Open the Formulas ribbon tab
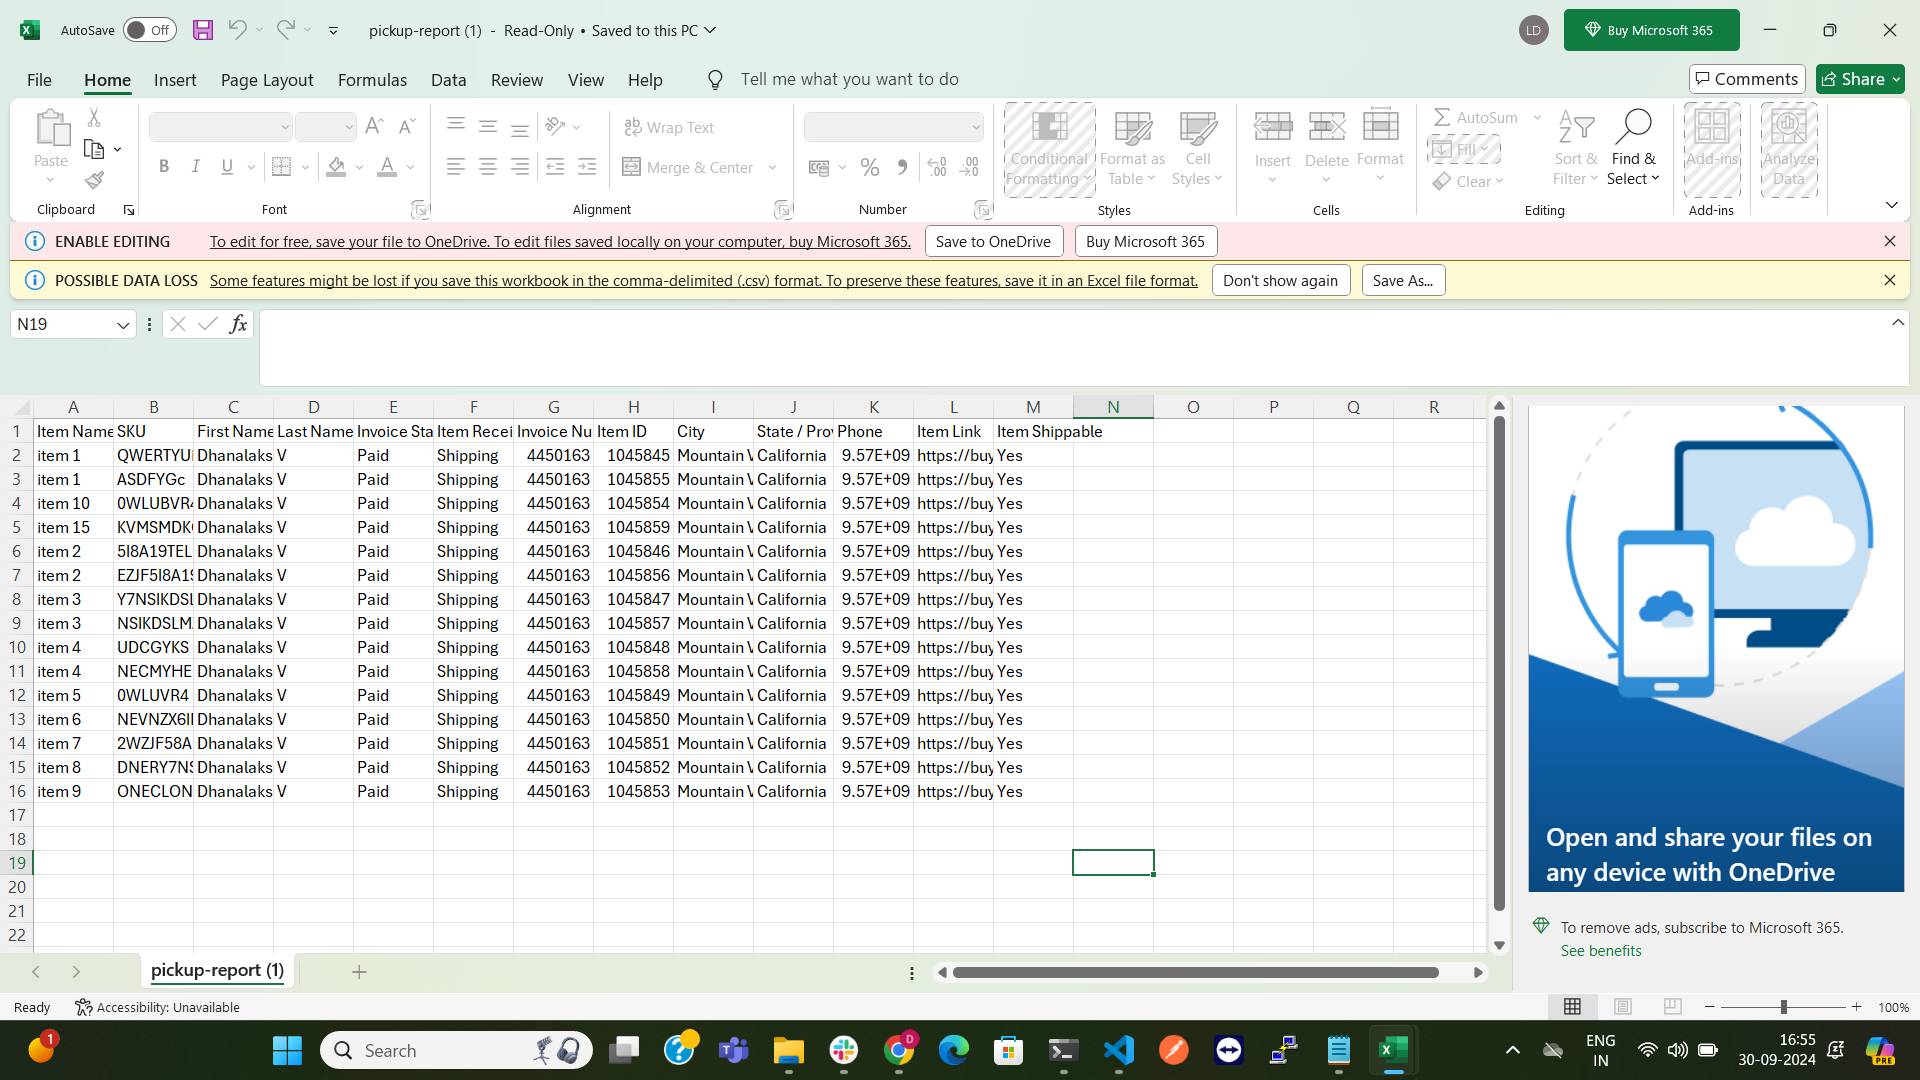The width and height of the screenshot is (1920, 1080). pos(372,80)
